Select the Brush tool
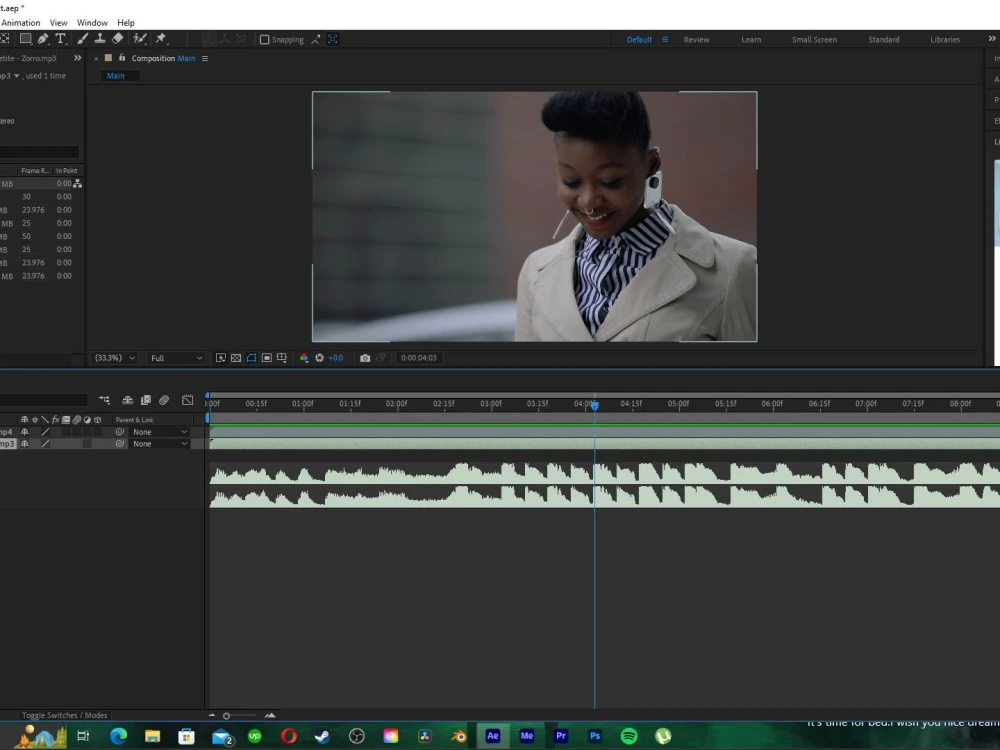 tap(83, 39)
